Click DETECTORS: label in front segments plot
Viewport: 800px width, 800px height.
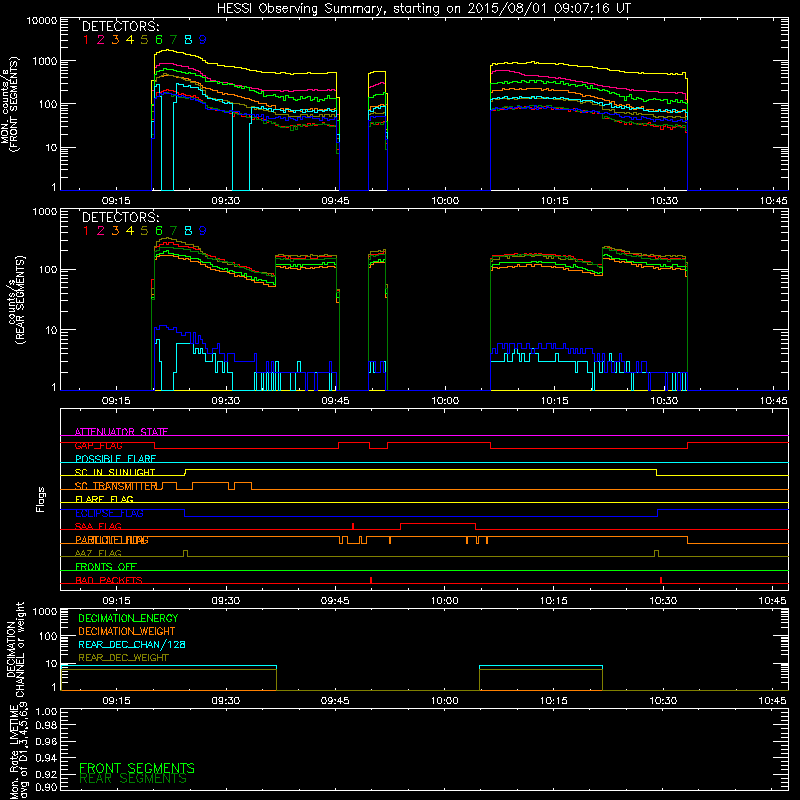pyautogui.click(x=120, y=26)
